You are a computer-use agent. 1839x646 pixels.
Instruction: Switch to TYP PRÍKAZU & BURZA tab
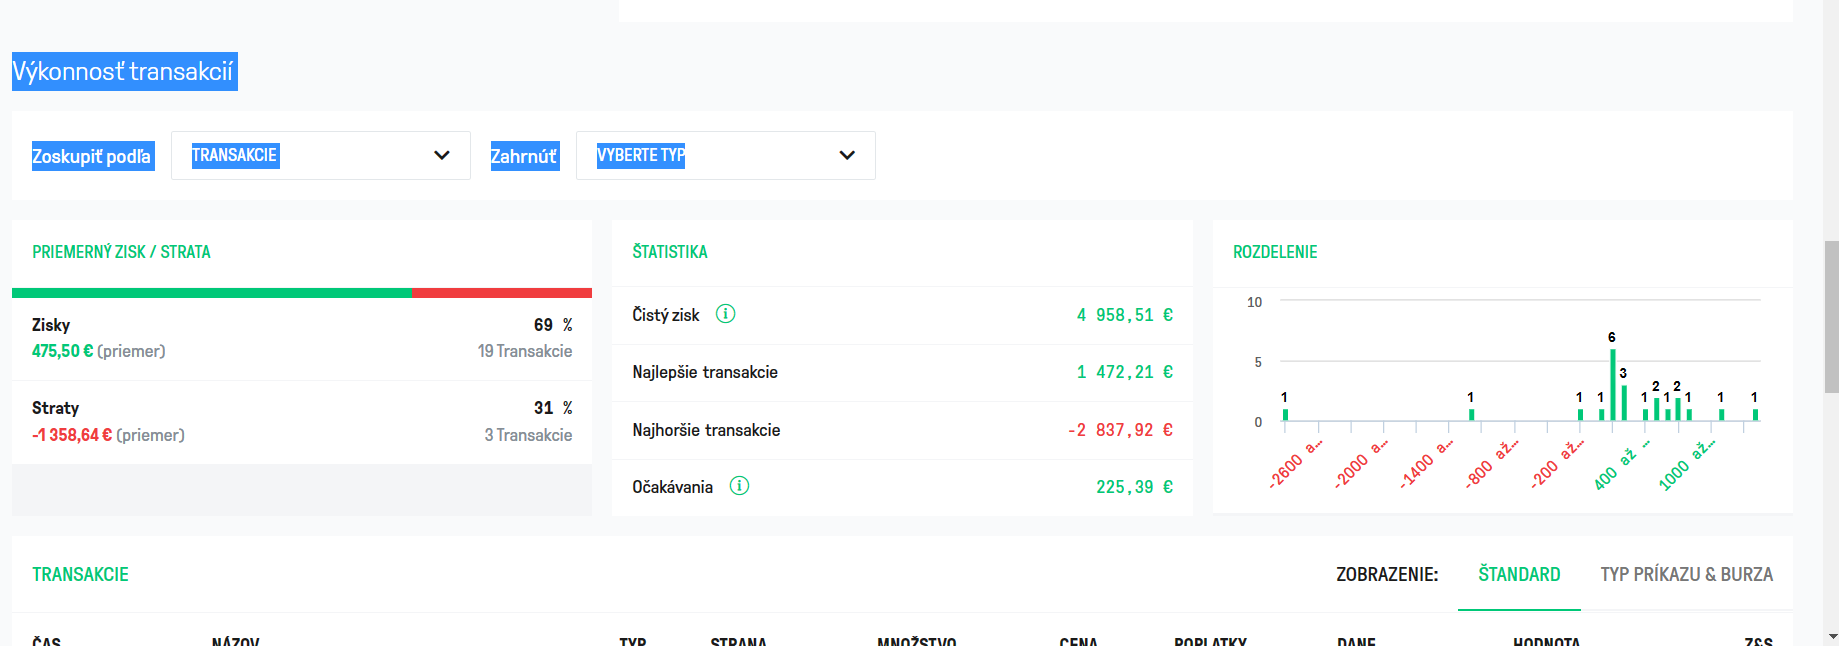(x=1686, y=574)
